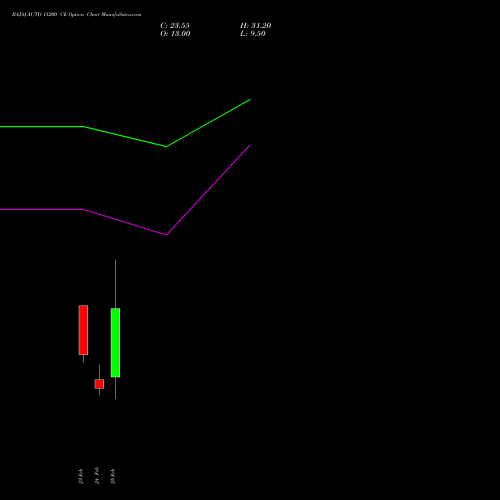
Task: Click the date label beneath the large red candlestick
Action: click(x=81, y=476)
